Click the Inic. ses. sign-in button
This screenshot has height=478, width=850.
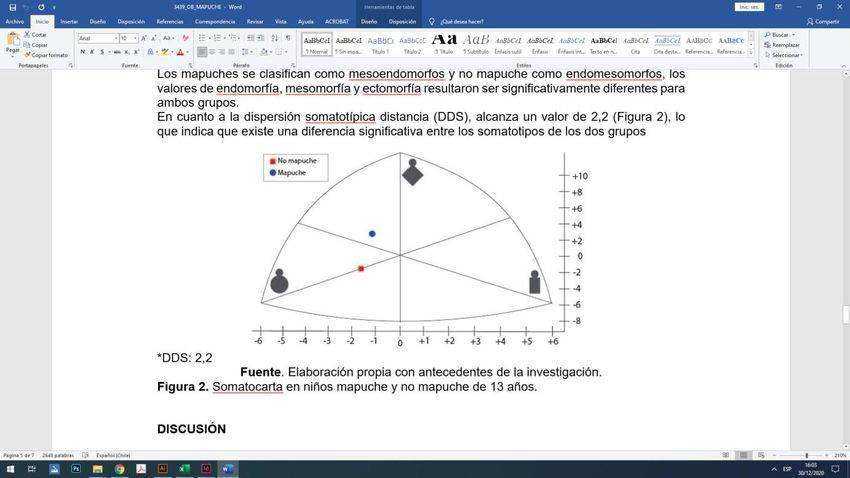[749, 7]
